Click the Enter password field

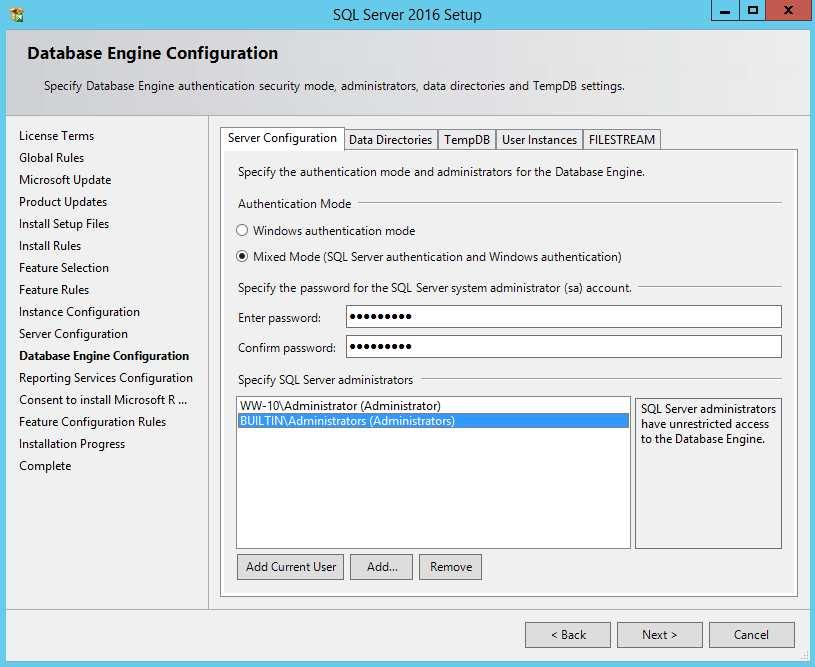coord(563,317)
